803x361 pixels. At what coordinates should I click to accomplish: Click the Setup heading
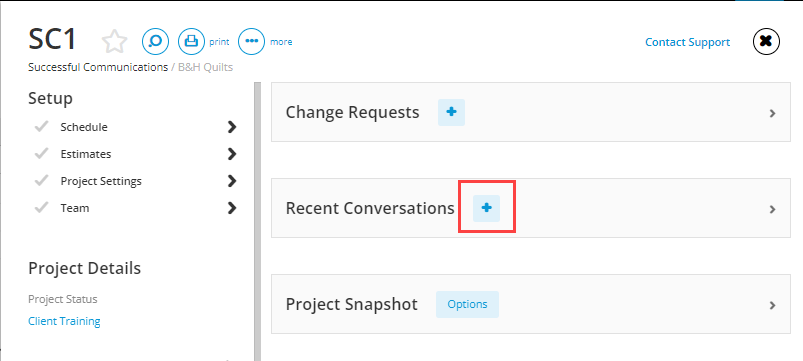point(50,98)
